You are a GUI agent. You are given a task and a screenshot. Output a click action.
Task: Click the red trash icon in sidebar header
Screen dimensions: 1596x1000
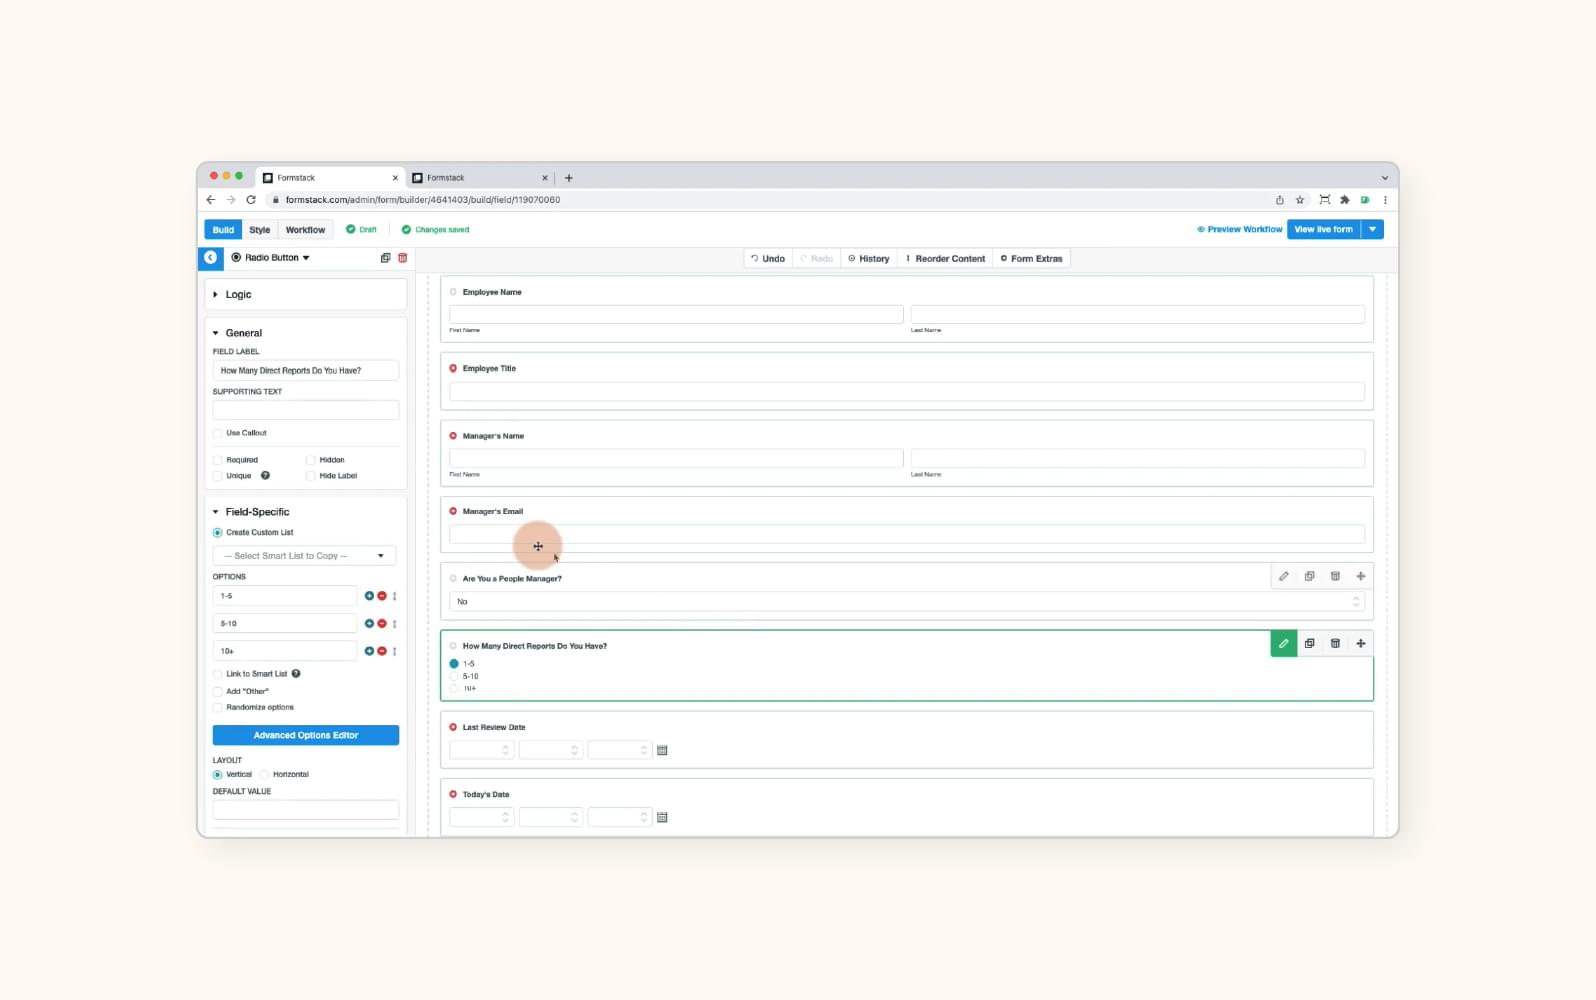pos(403,258)
